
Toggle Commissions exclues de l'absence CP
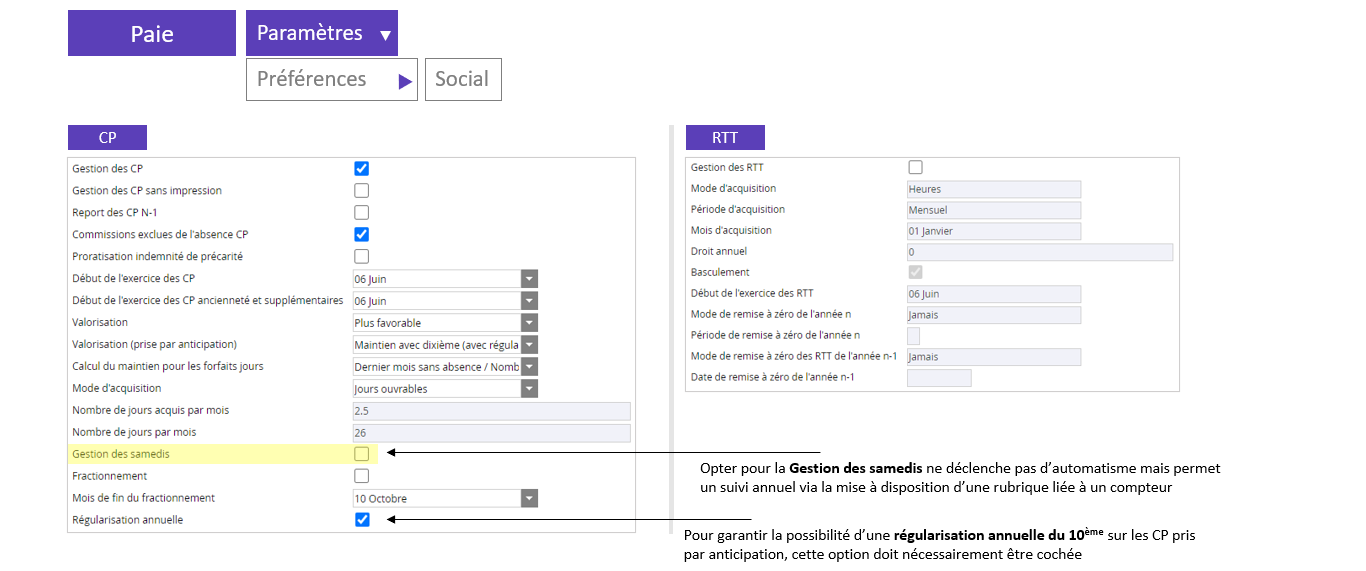[362, 235]
